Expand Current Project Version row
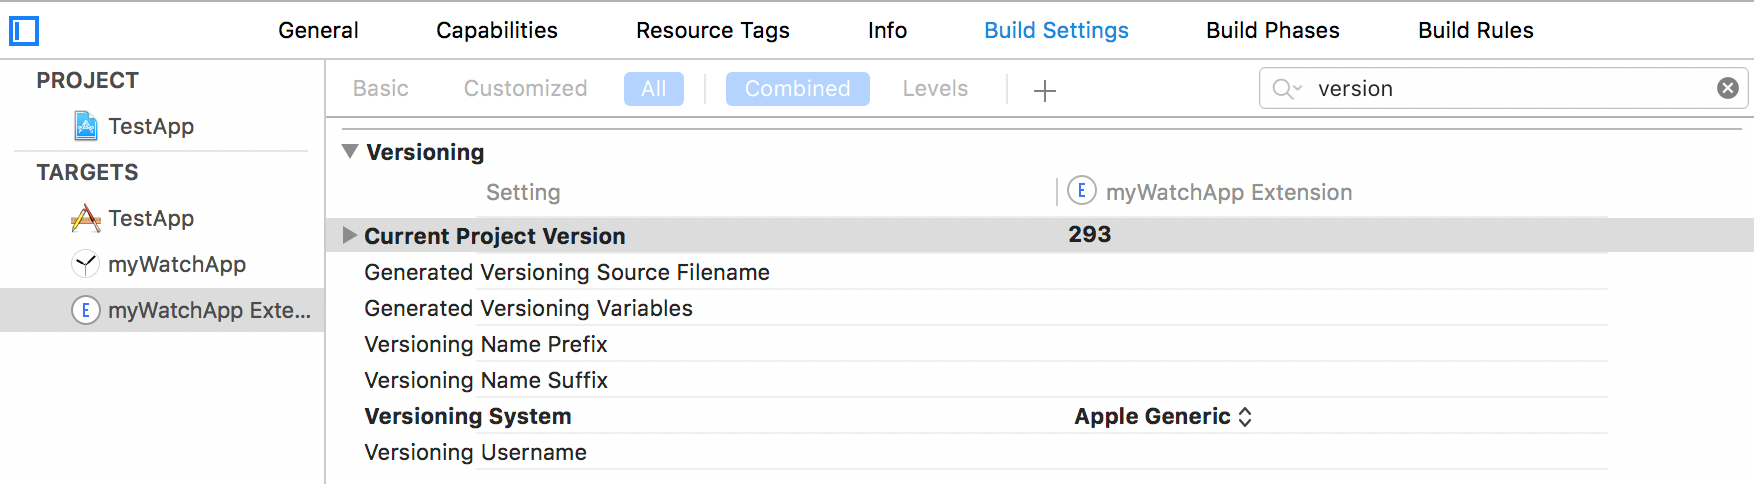1754x484 pixels. tap(349, 235)
